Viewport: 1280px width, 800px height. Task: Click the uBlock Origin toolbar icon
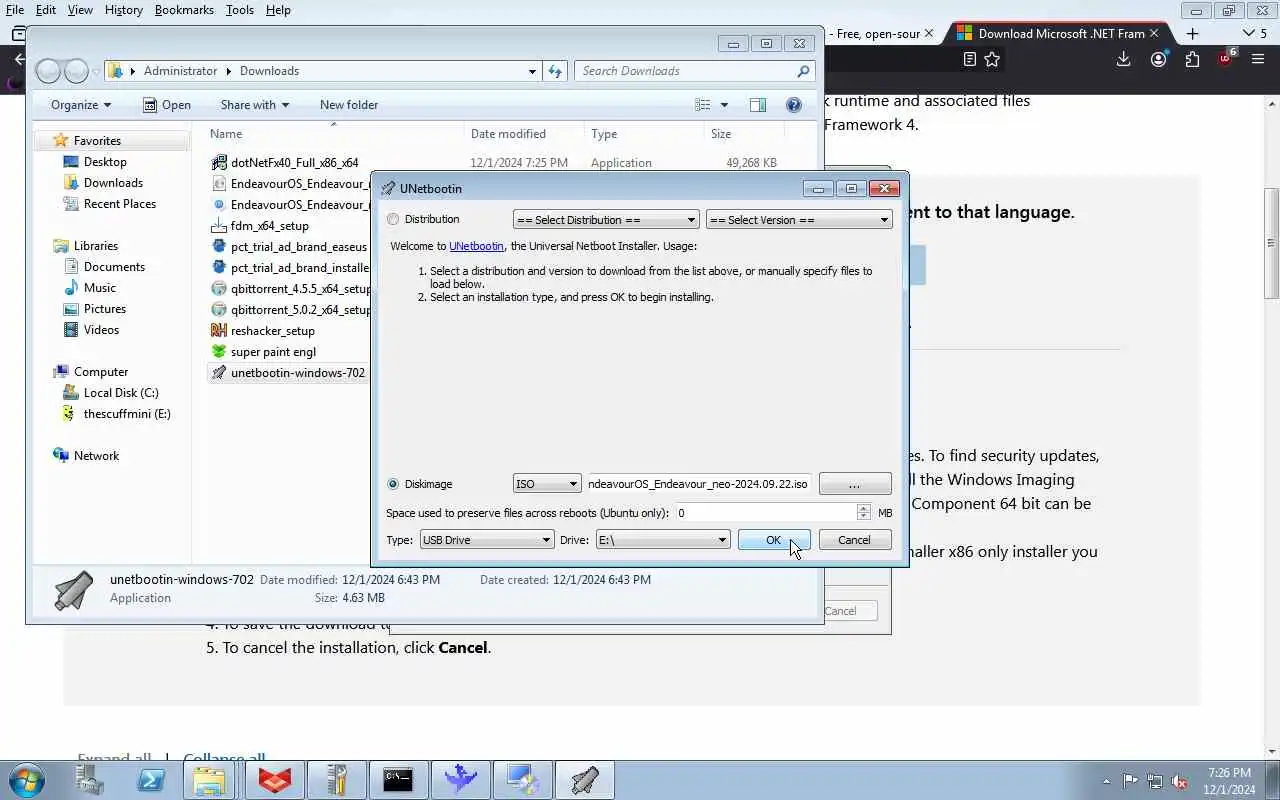(x=1226, y=58)
